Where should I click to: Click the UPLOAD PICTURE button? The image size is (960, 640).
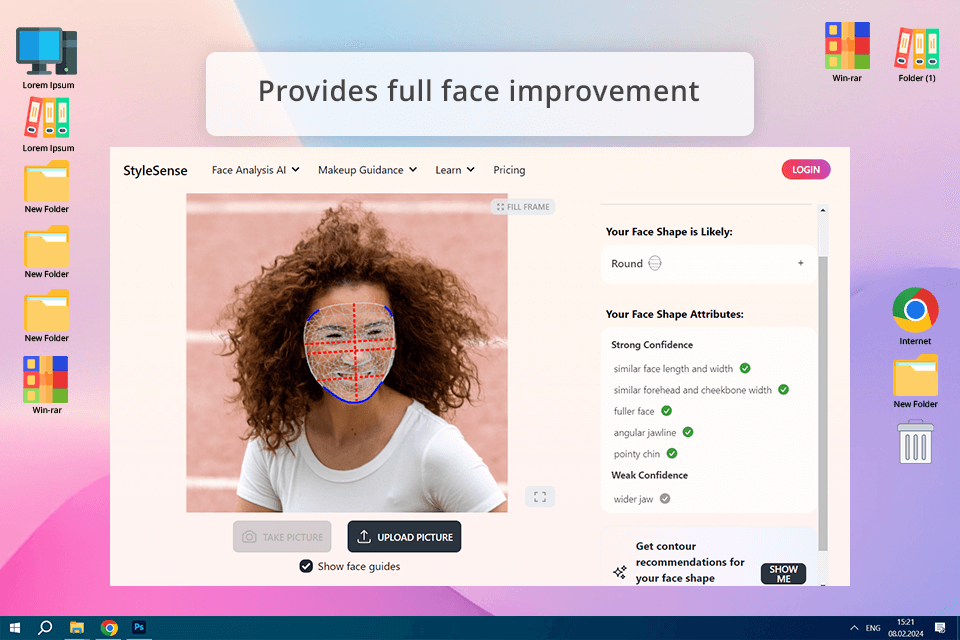pos(404,536)
